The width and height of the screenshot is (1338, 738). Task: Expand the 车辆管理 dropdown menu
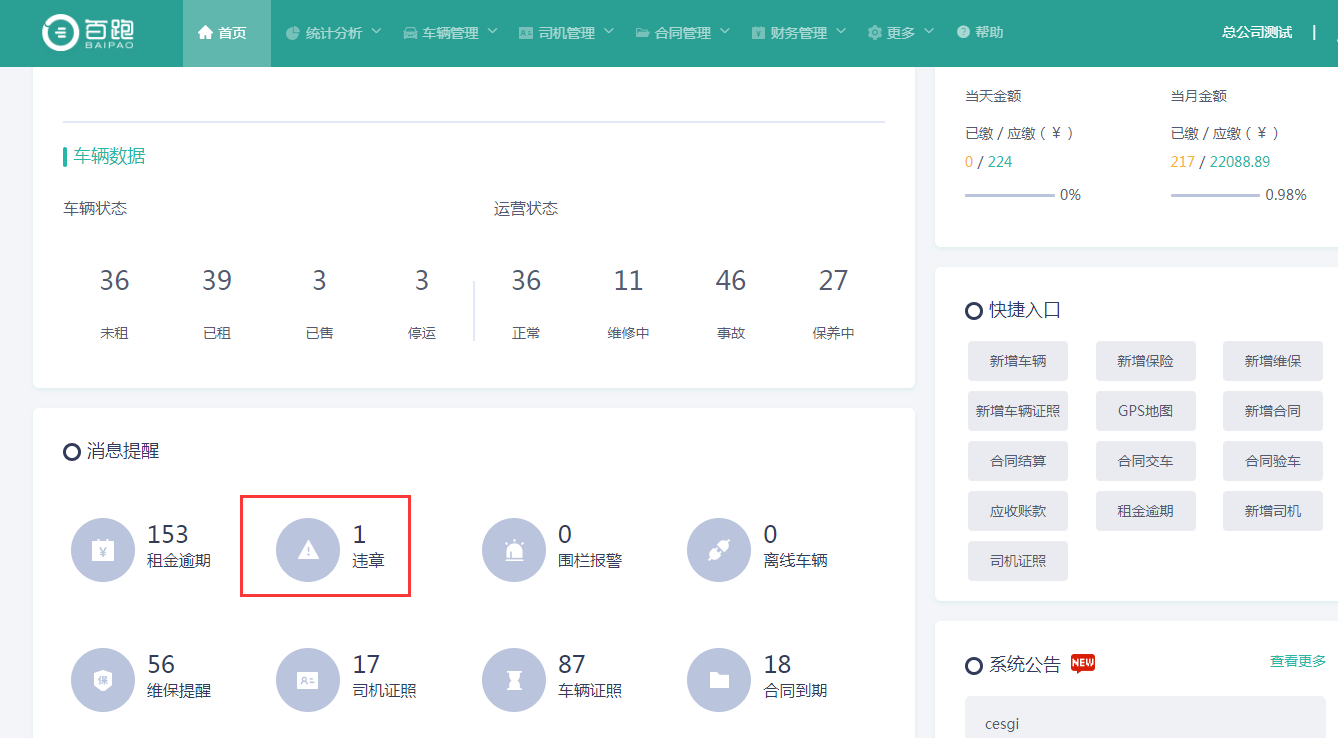(450, 33)
